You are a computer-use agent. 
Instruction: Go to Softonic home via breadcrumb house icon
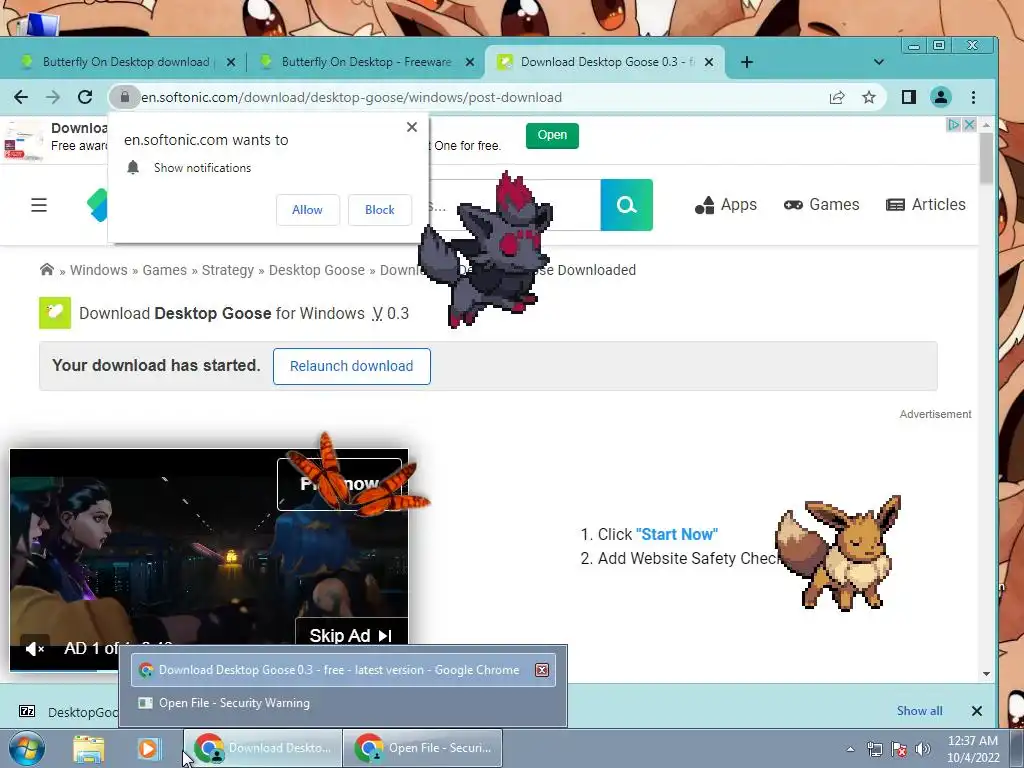pos(47,270)
